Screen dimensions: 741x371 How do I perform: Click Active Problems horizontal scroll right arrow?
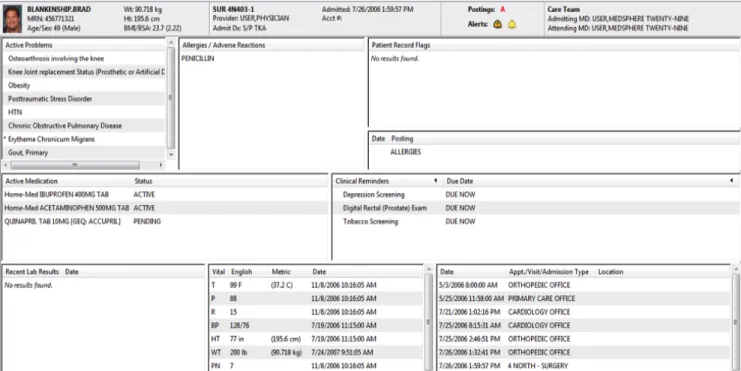[161, 165]
